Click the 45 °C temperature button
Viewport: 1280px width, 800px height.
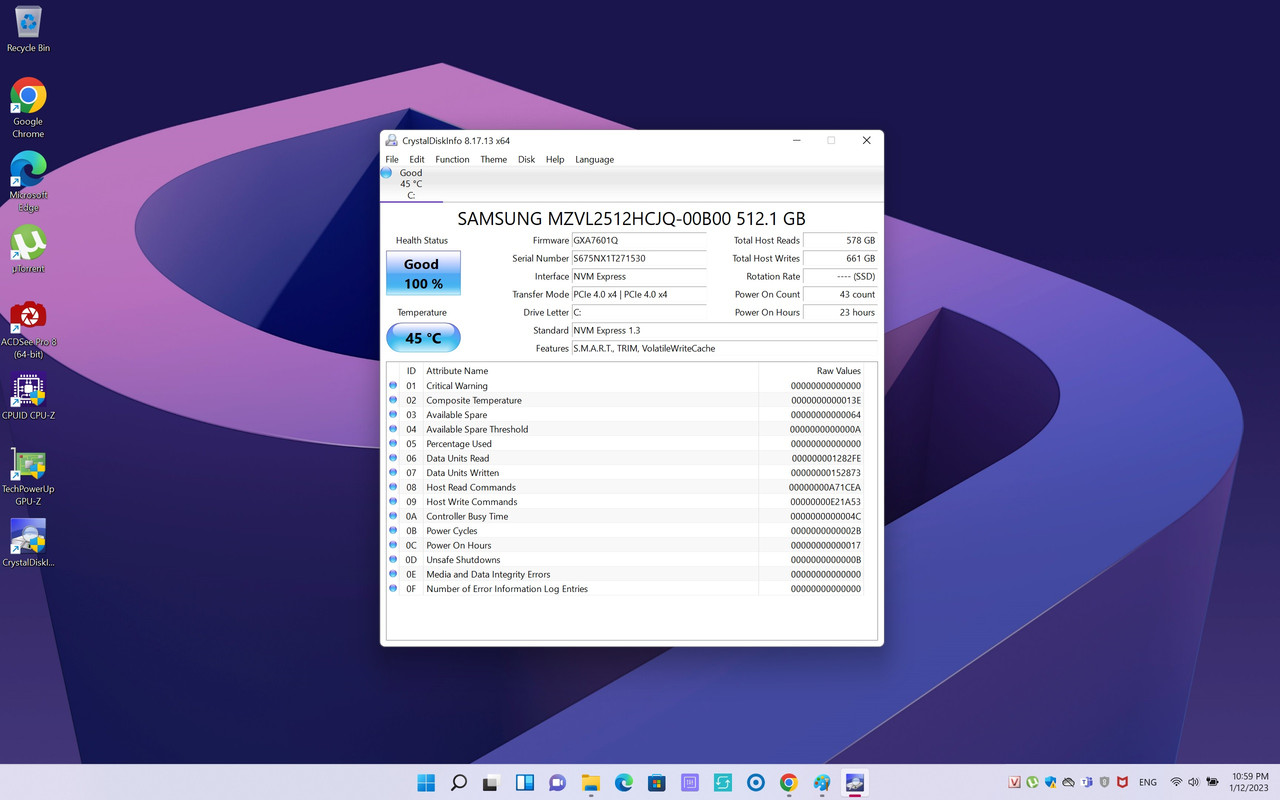423,338
